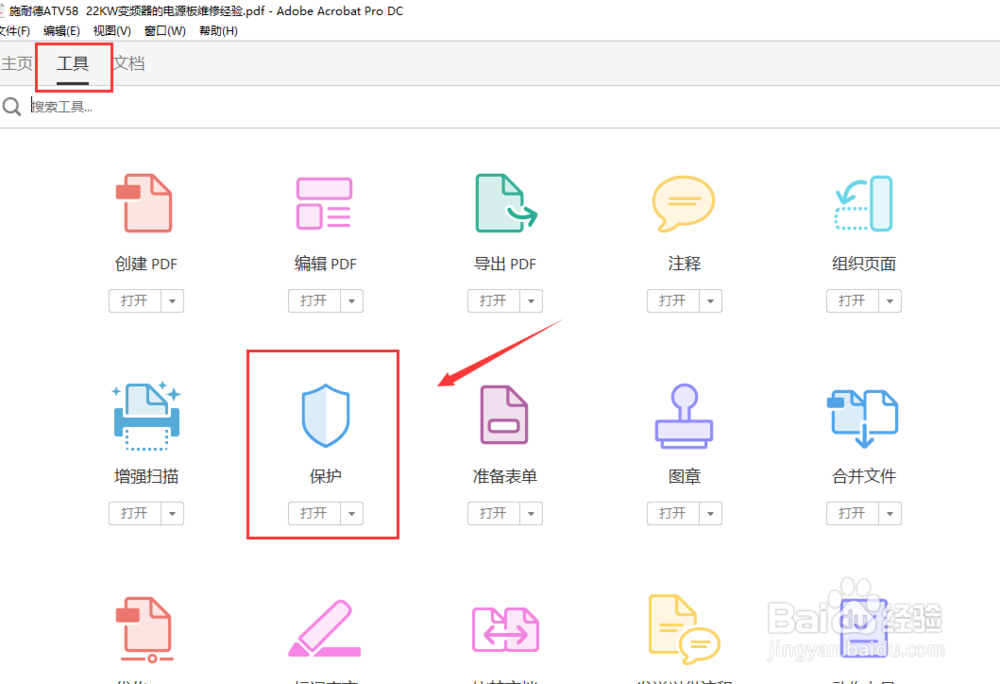Click the 标记密文 pink pen icon

coord(325,628)
